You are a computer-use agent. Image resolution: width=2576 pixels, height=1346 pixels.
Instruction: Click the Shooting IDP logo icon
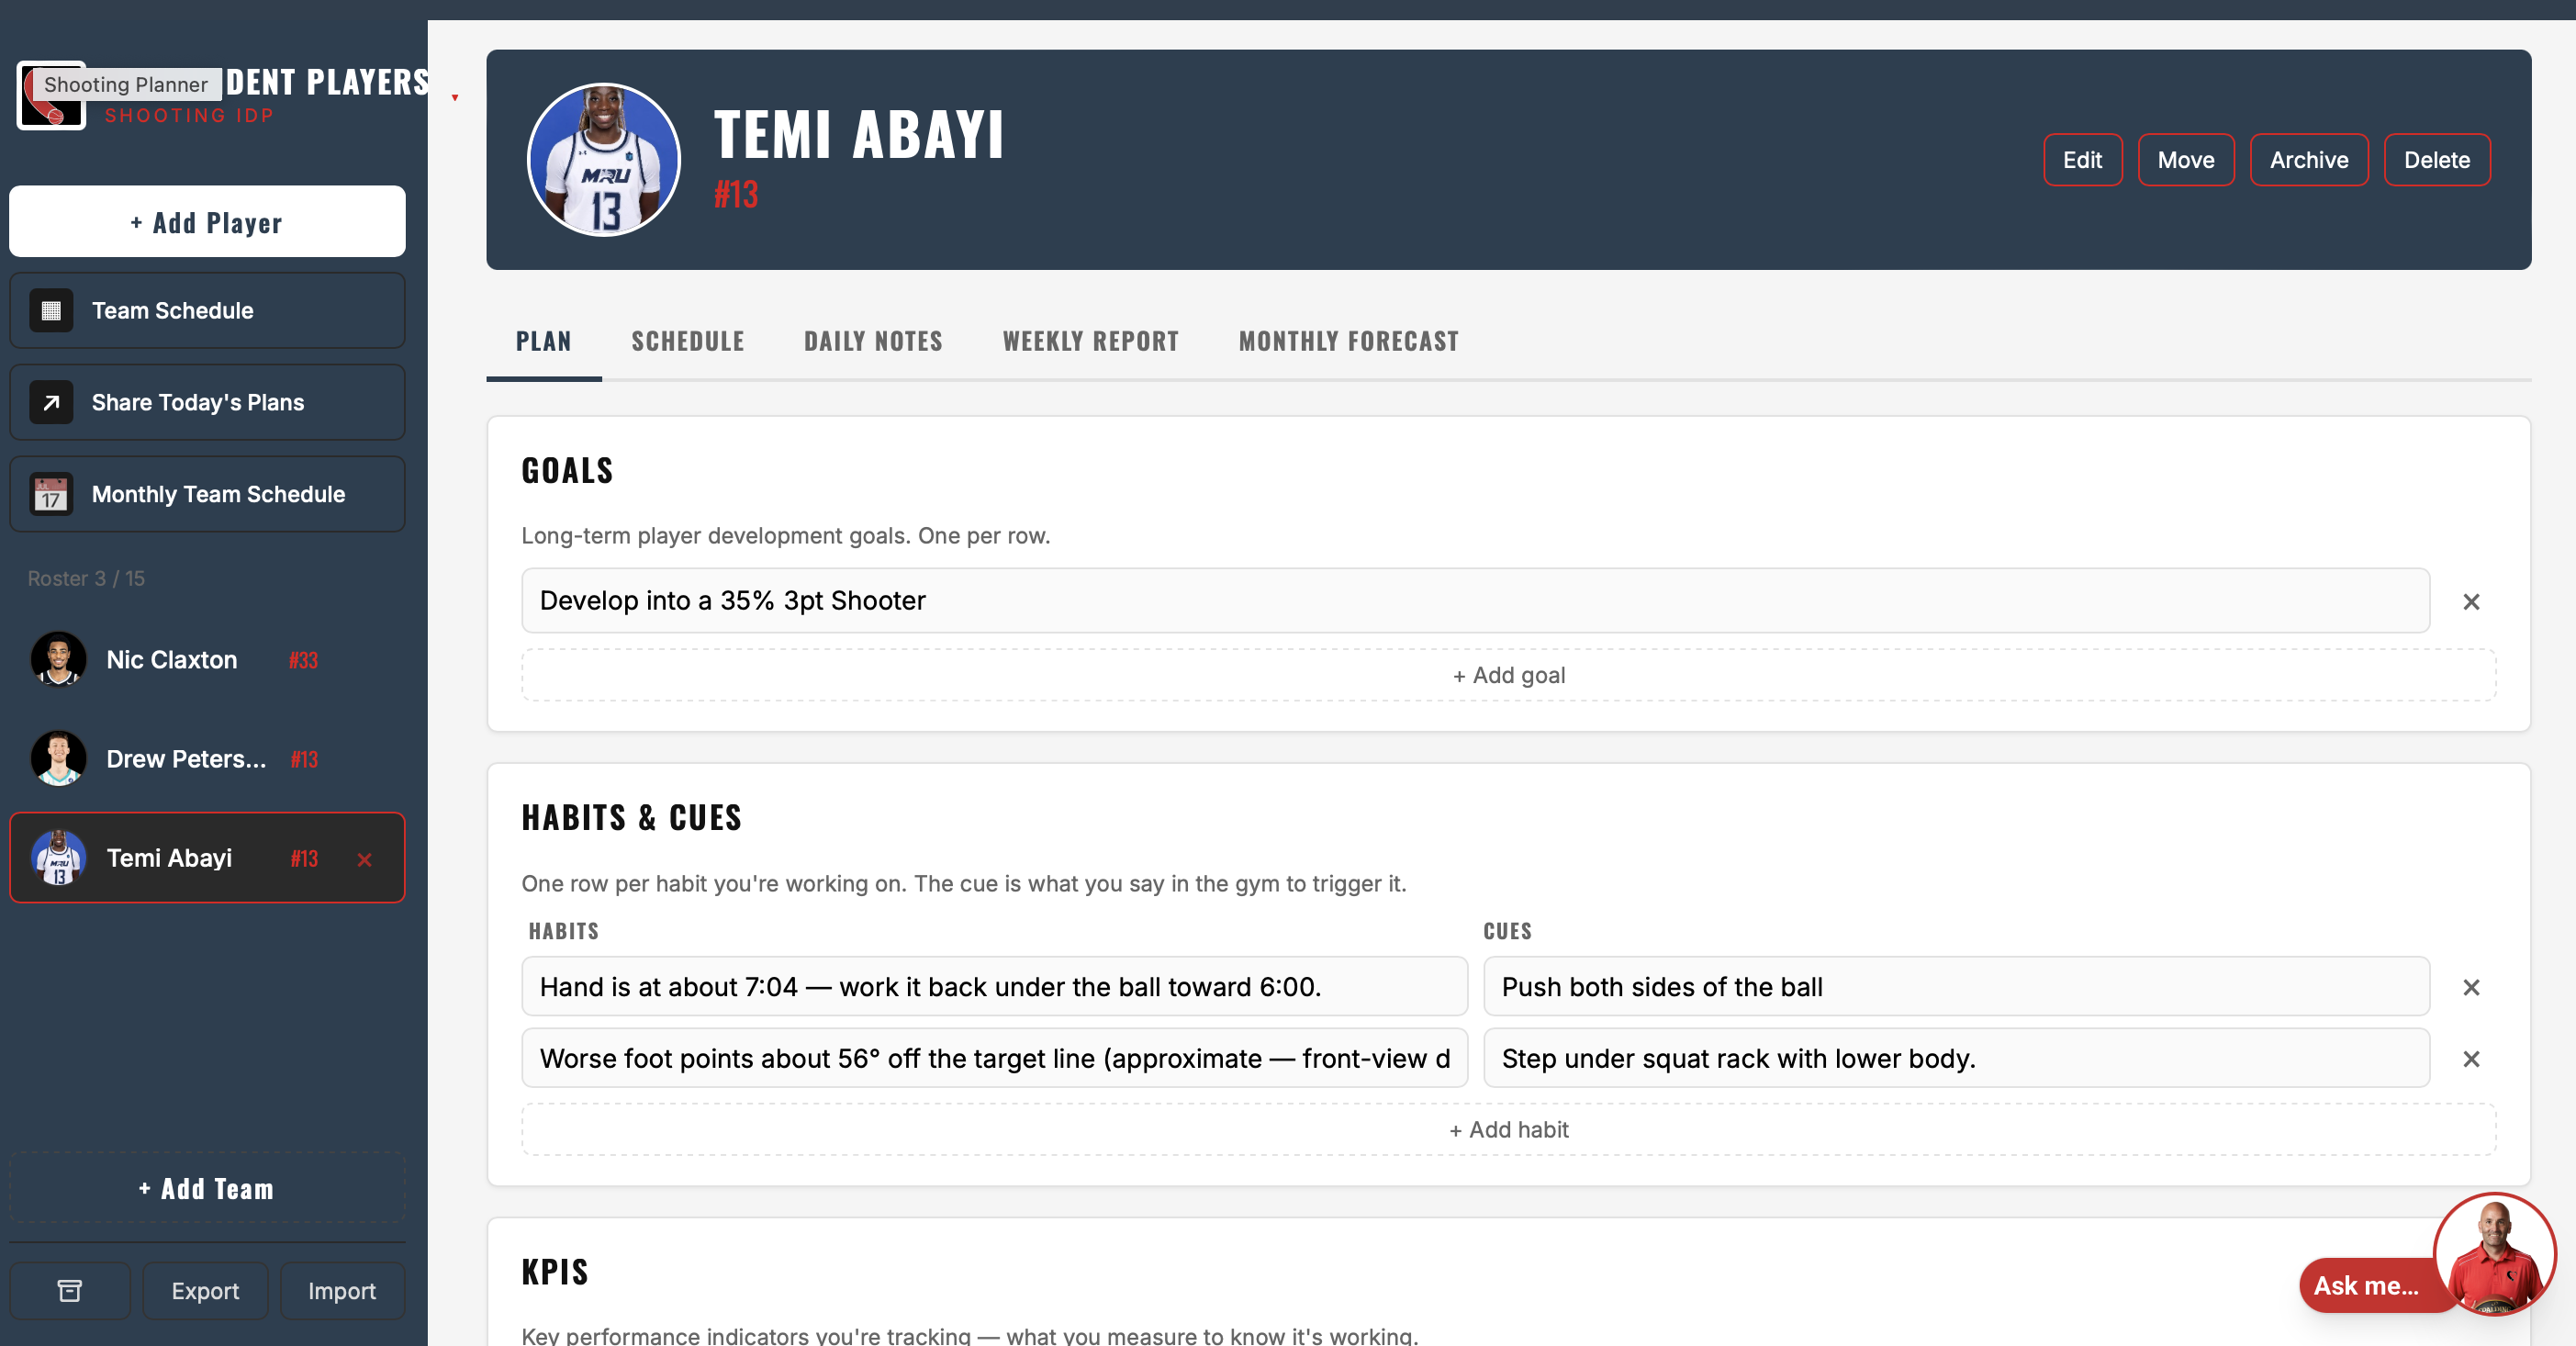(x=50, y=96)
